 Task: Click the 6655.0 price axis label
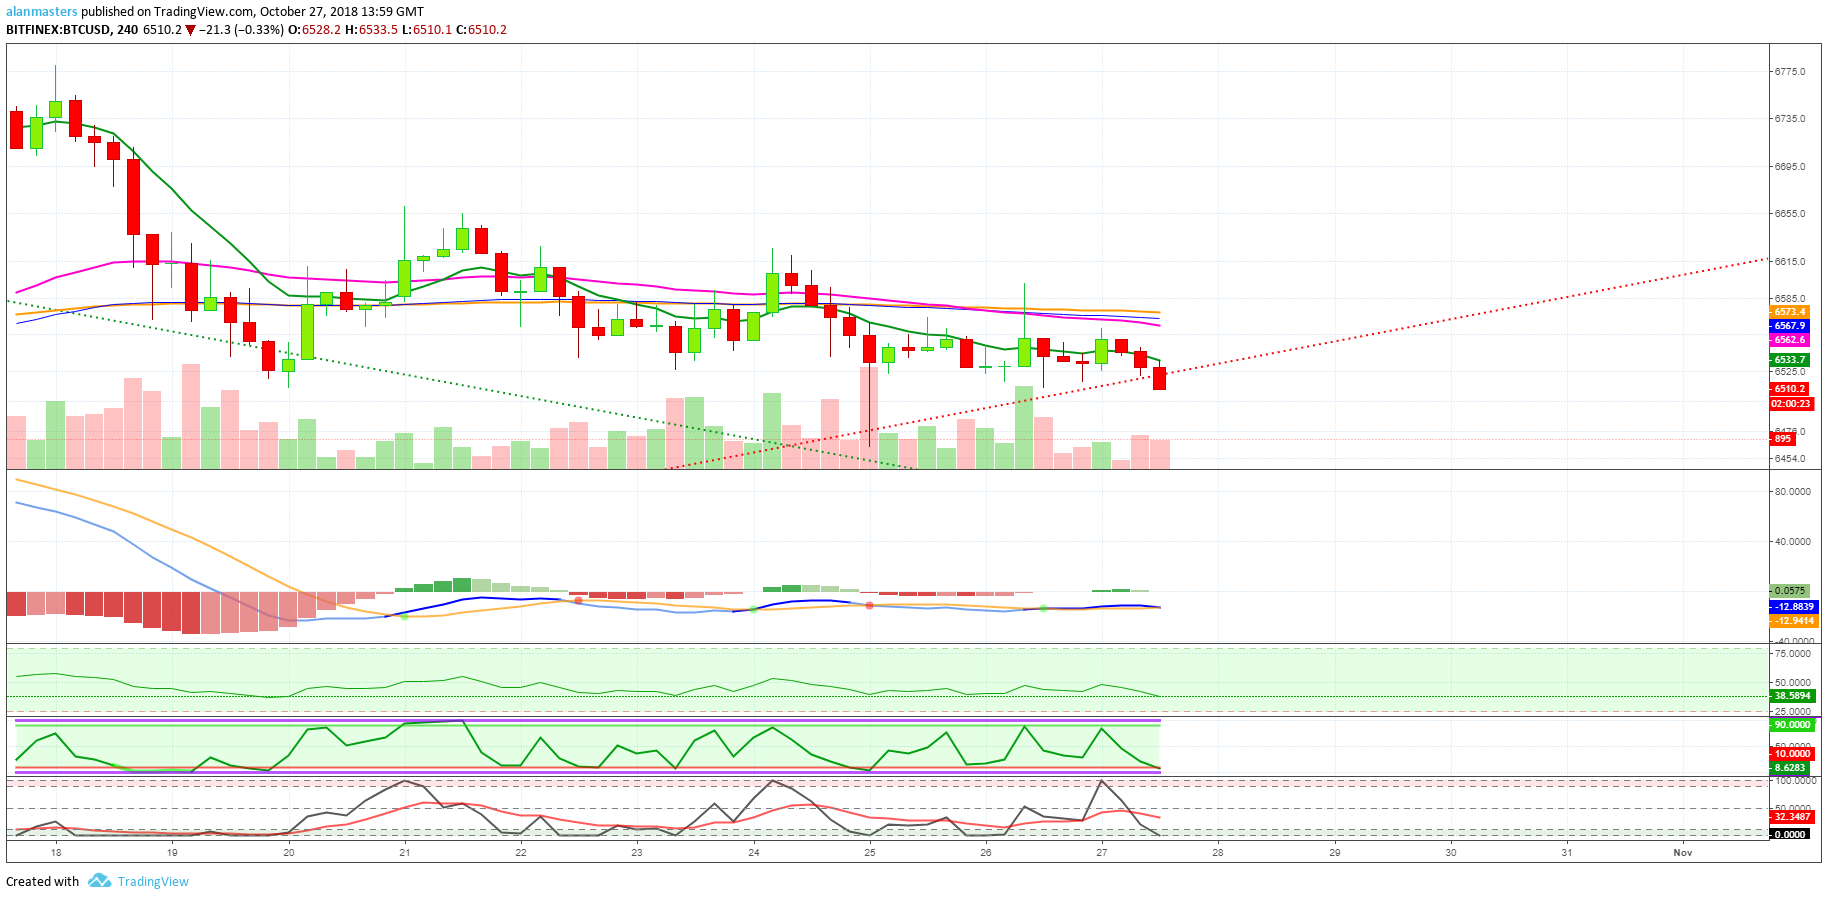pyautogui.click(x=1790, y=213)
